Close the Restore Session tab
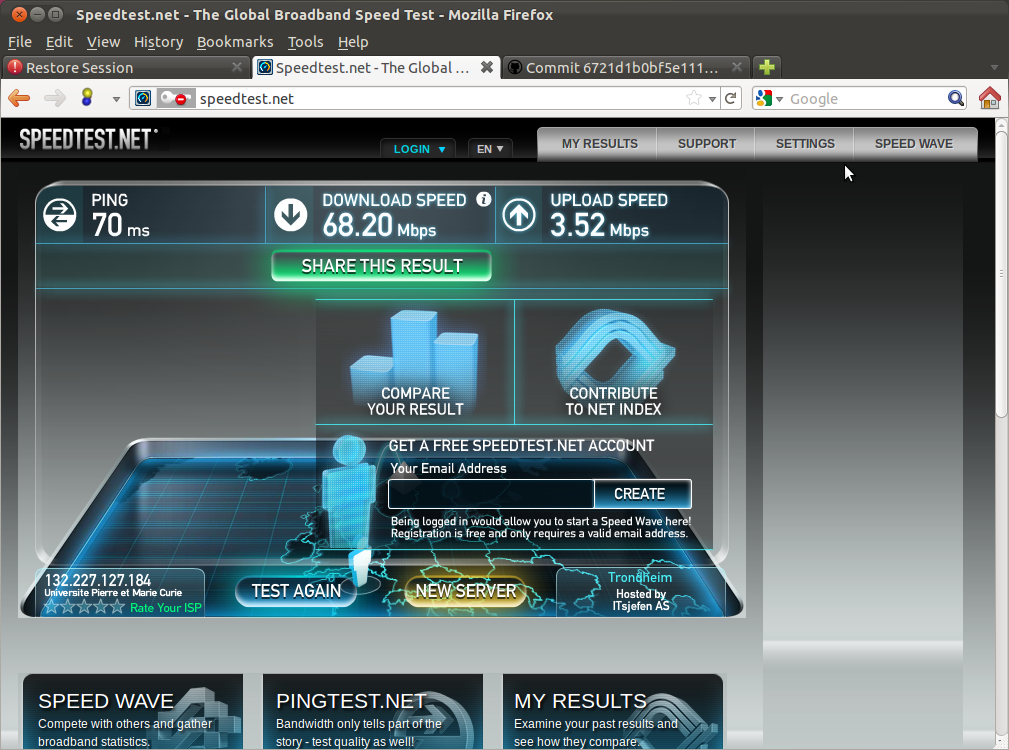Screen dimensions: 1009x750 point(237,67)
